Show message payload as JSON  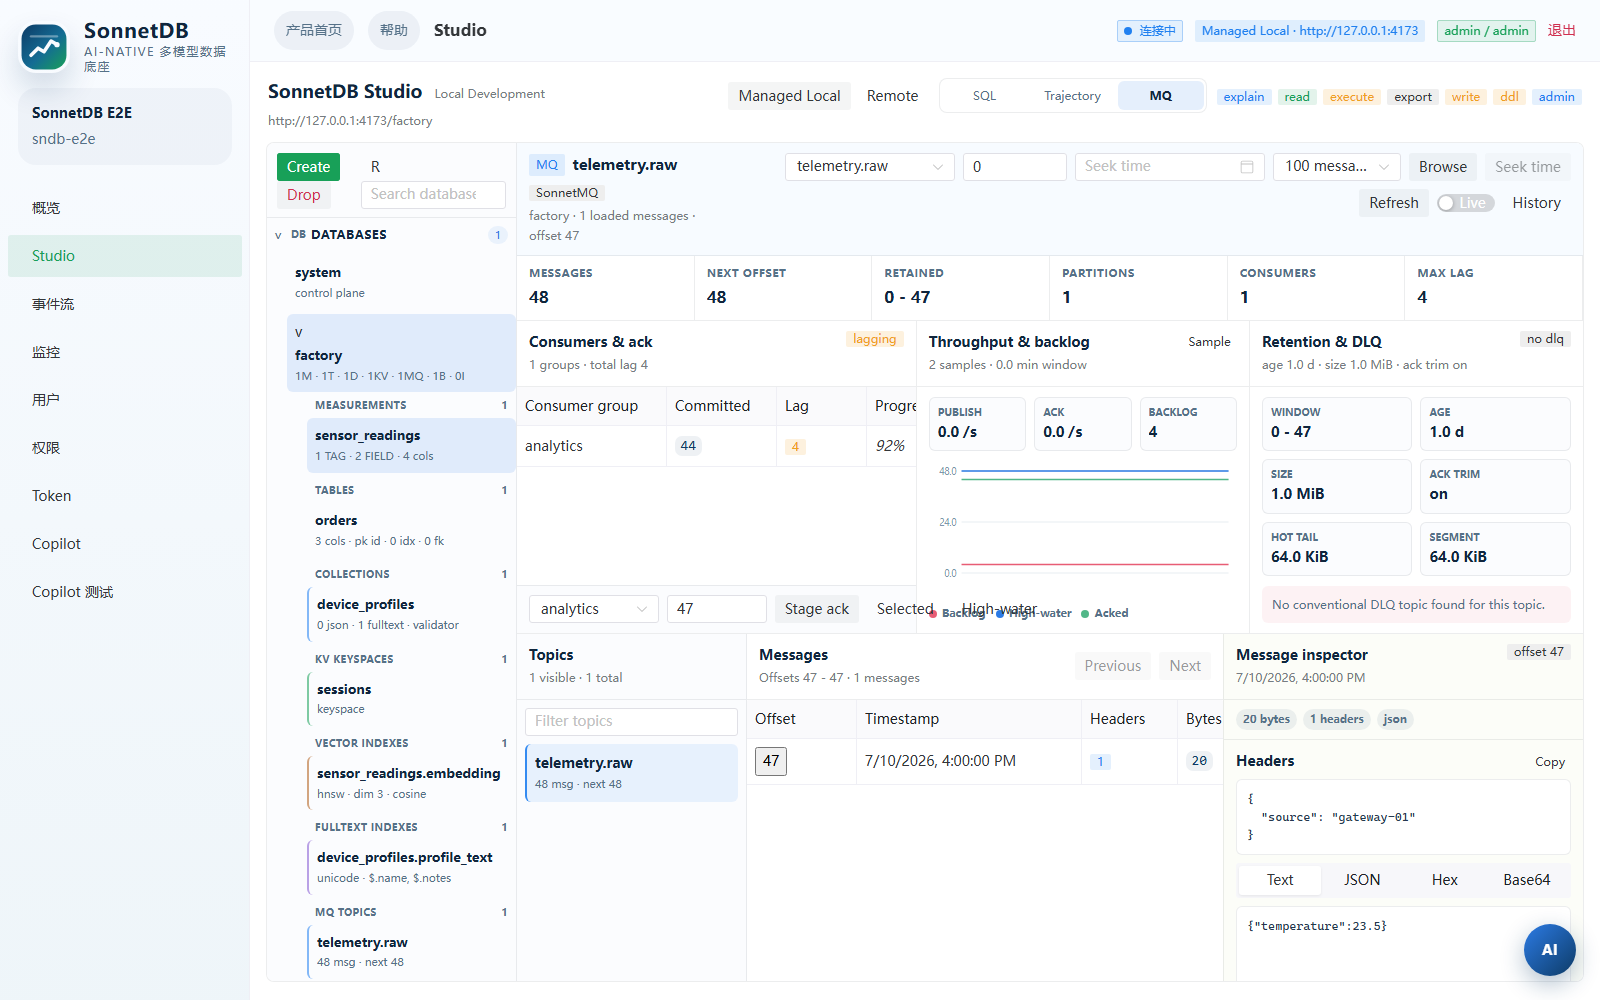[x=1361, y=880]
